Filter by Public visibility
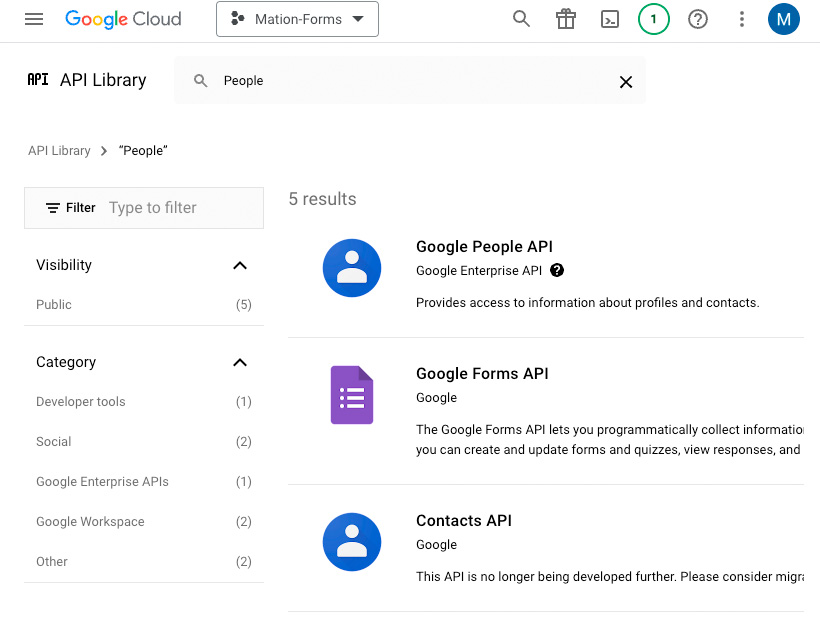820x638 pixels. coord(144,305)
